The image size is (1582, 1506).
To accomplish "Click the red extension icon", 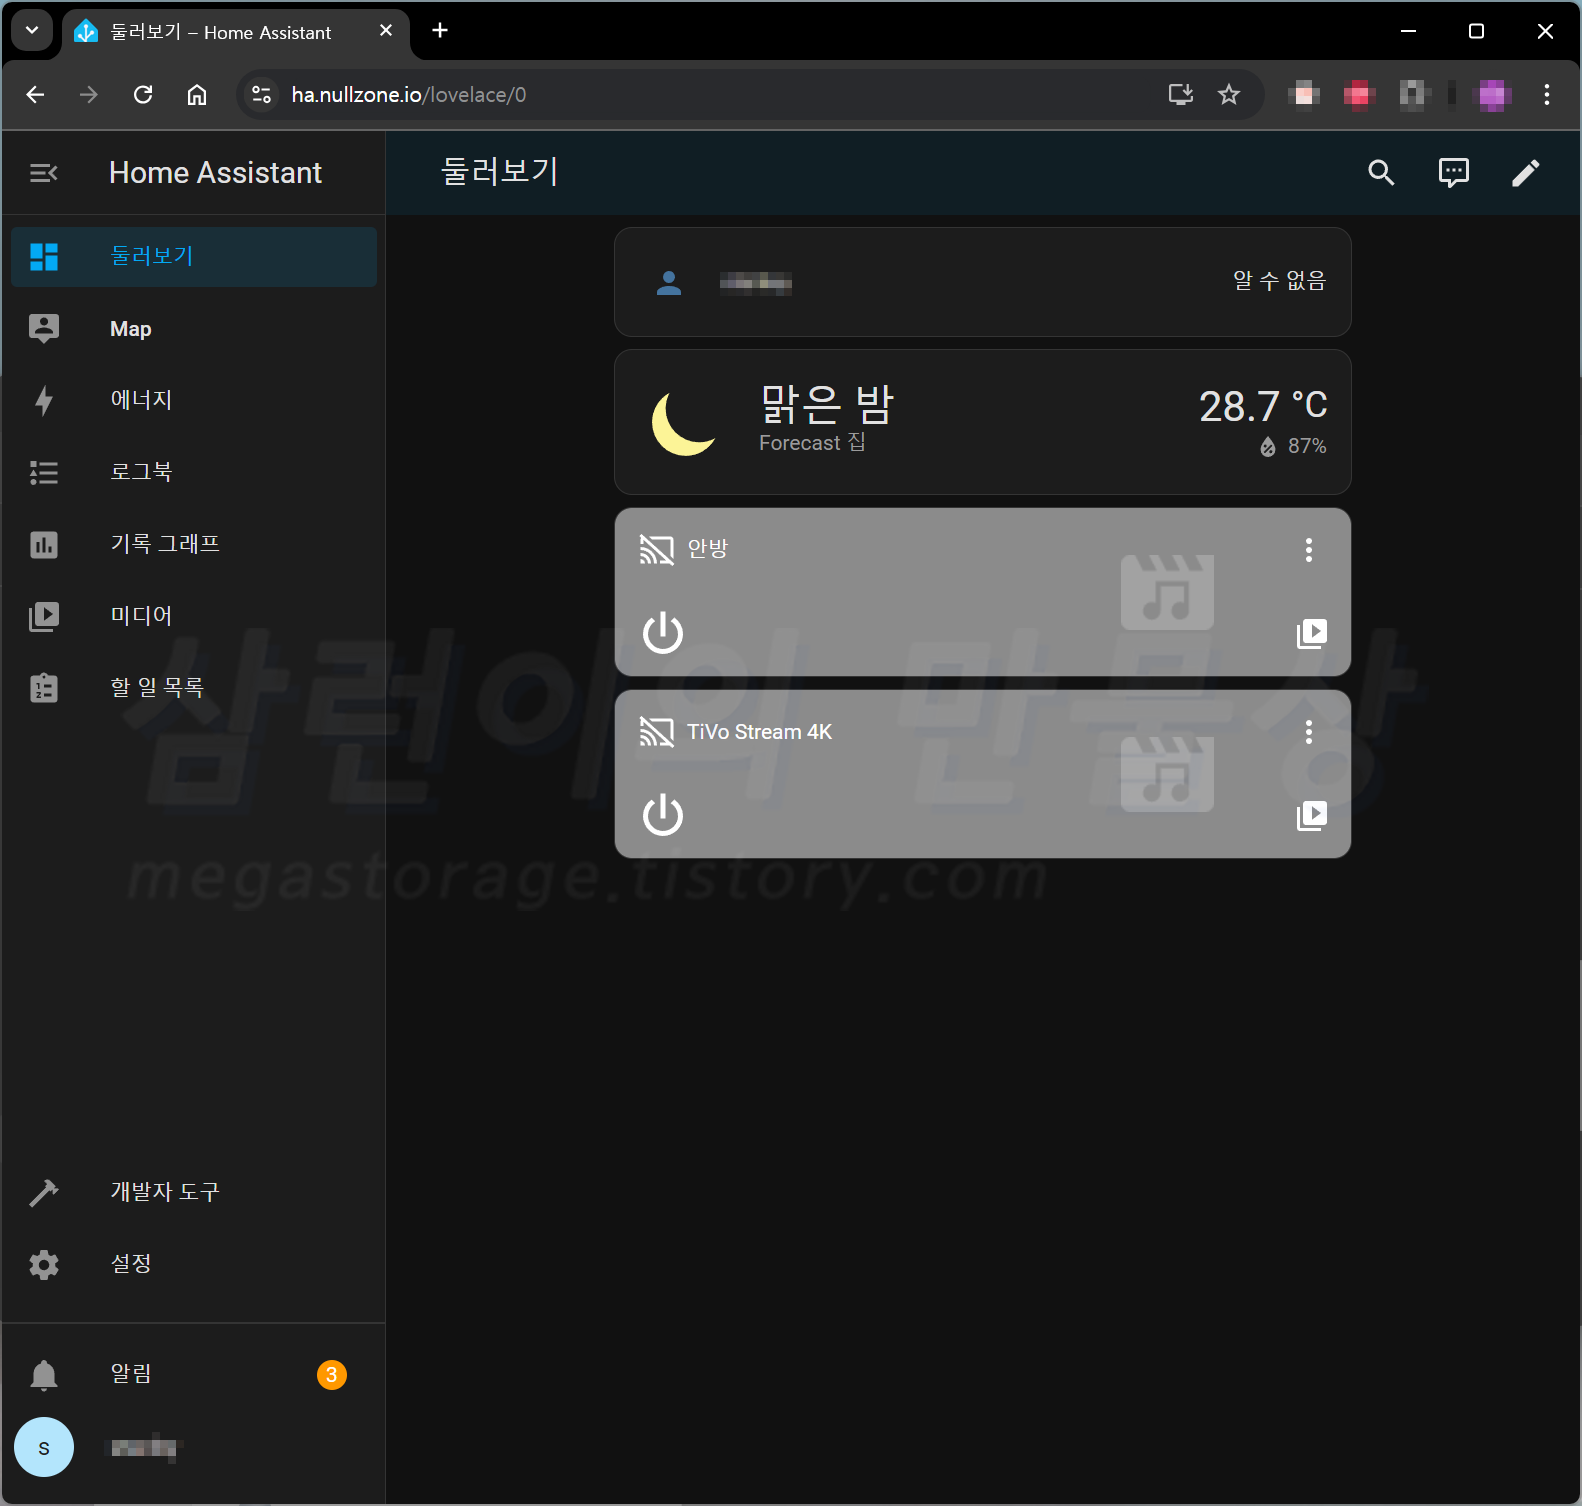I will click(1359, 95).
